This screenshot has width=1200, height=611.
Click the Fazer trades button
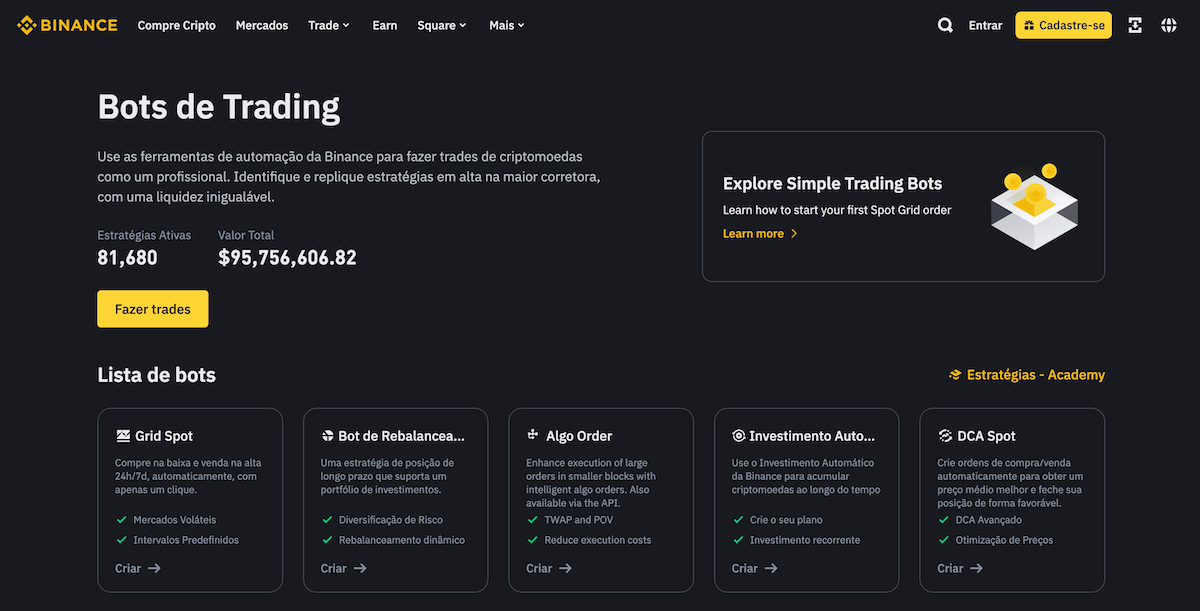152,308
